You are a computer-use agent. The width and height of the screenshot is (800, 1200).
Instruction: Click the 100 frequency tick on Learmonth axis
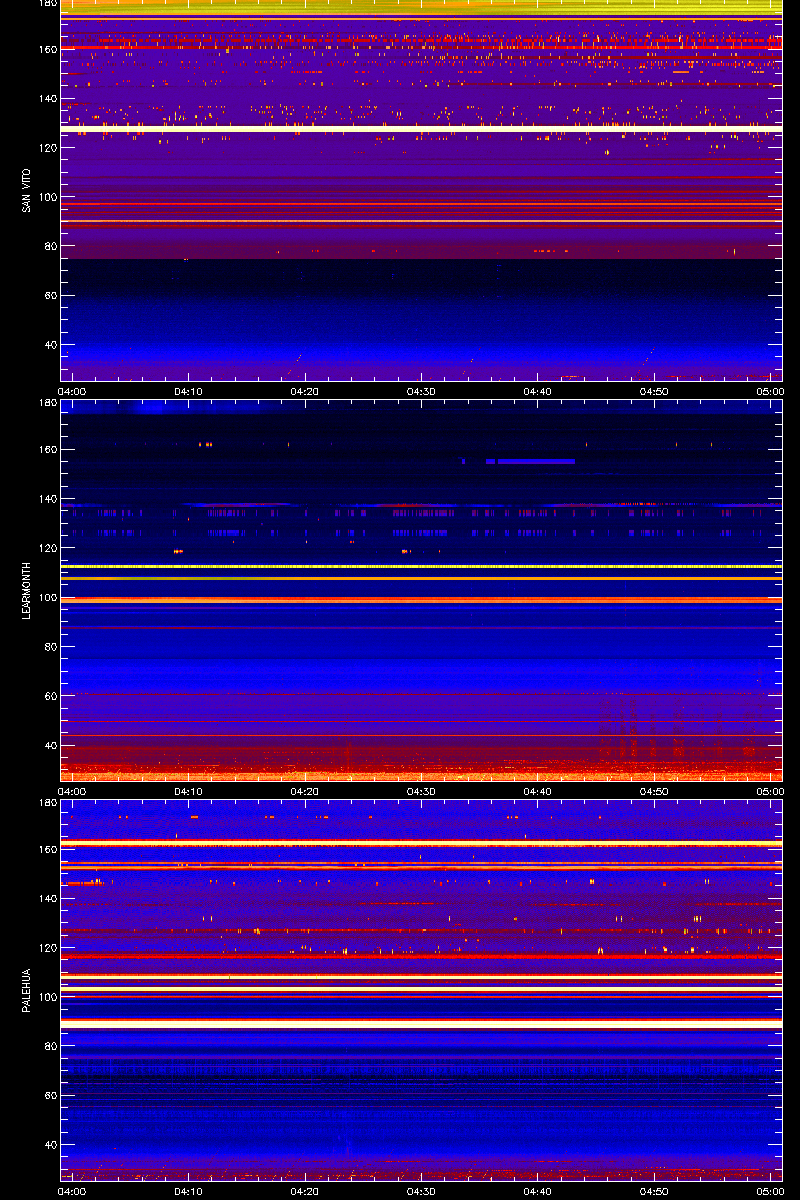(x=47, y=597)
